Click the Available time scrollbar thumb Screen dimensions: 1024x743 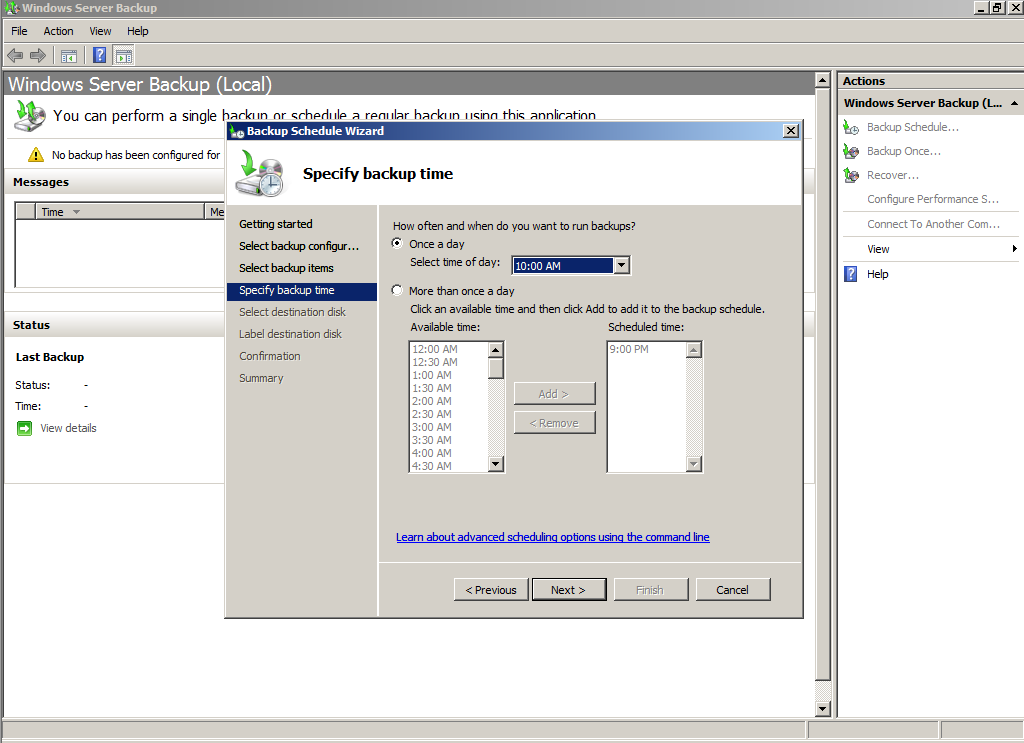click(496, 368)
